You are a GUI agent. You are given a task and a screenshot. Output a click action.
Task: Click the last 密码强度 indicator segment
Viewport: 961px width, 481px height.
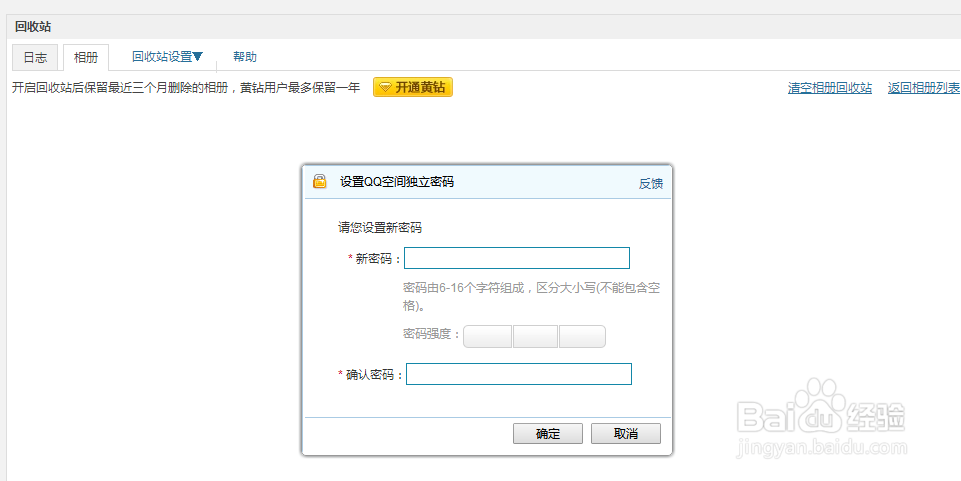click(x=582, y=336)
